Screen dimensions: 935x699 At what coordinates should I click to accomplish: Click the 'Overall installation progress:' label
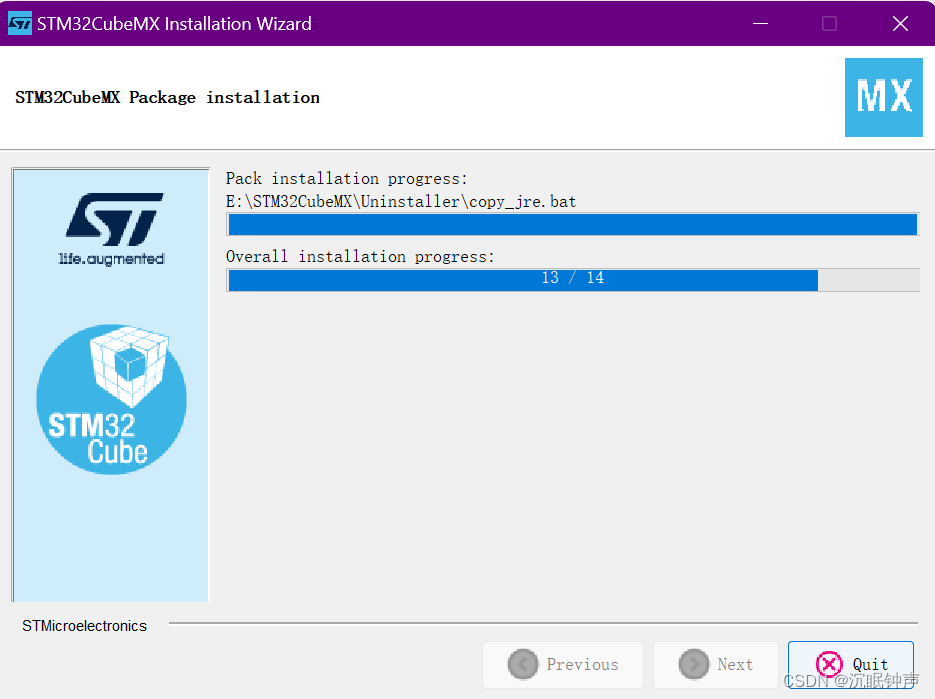[360, 256]
